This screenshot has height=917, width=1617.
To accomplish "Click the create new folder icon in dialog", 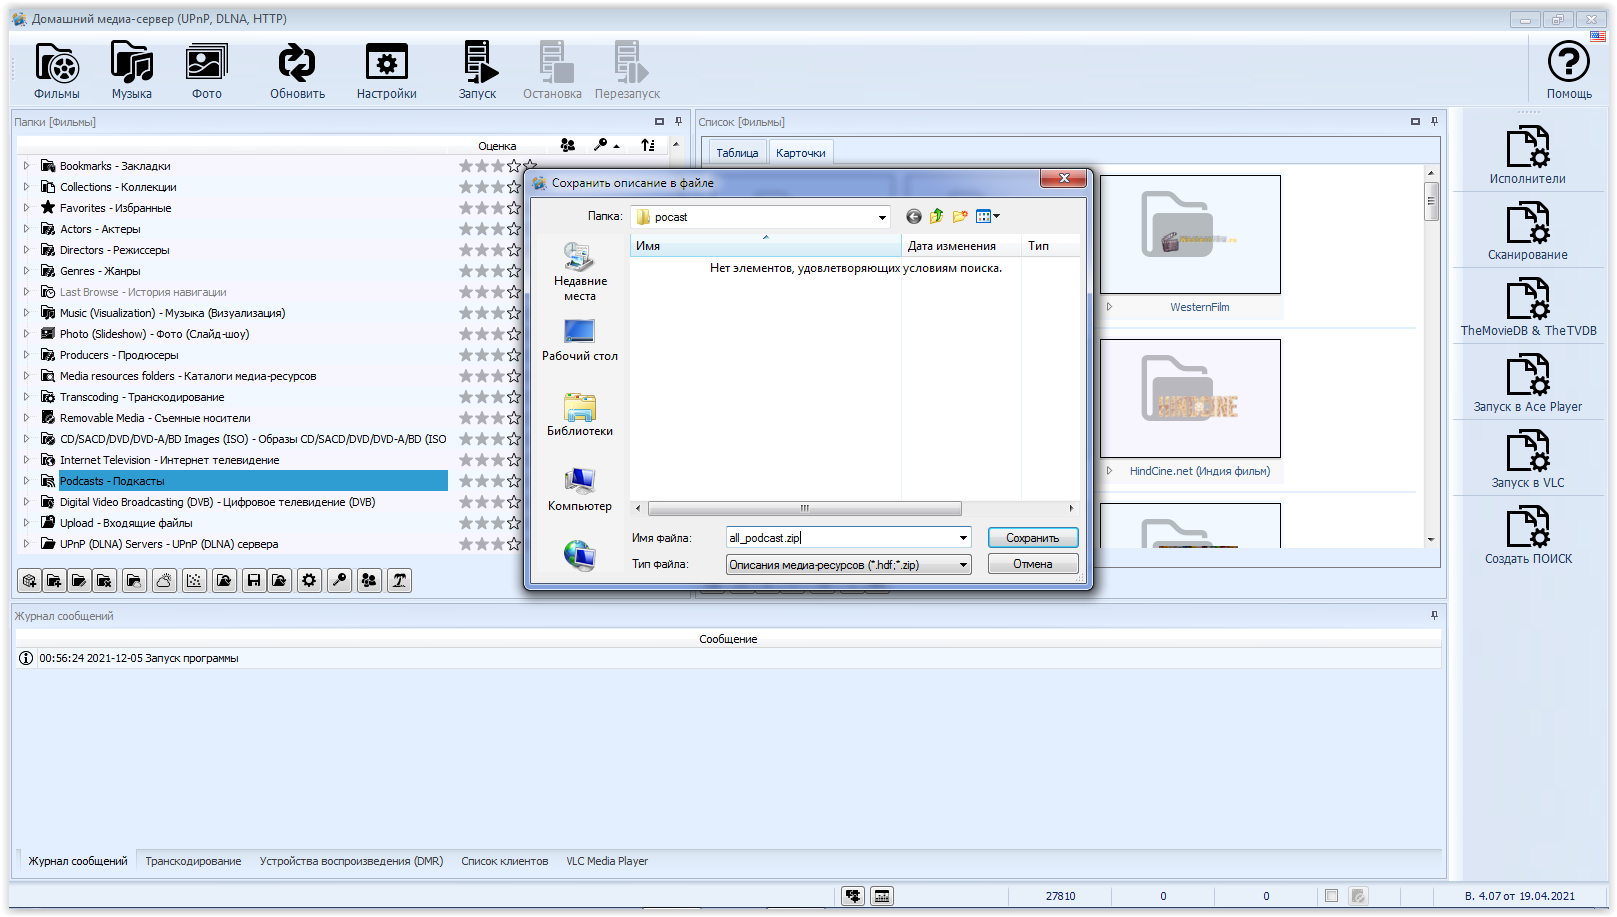I will [960, 217].
